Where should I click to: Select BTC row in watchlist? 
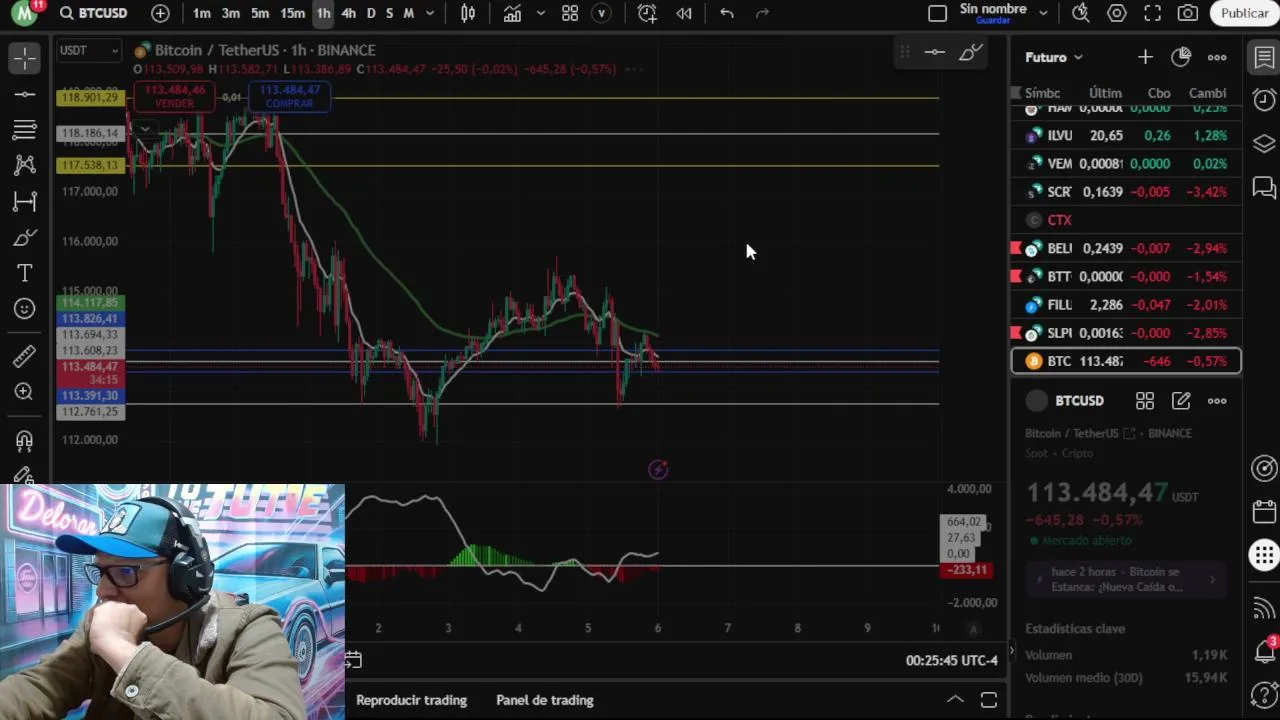pyautogui.click(x=1126, y=361)
